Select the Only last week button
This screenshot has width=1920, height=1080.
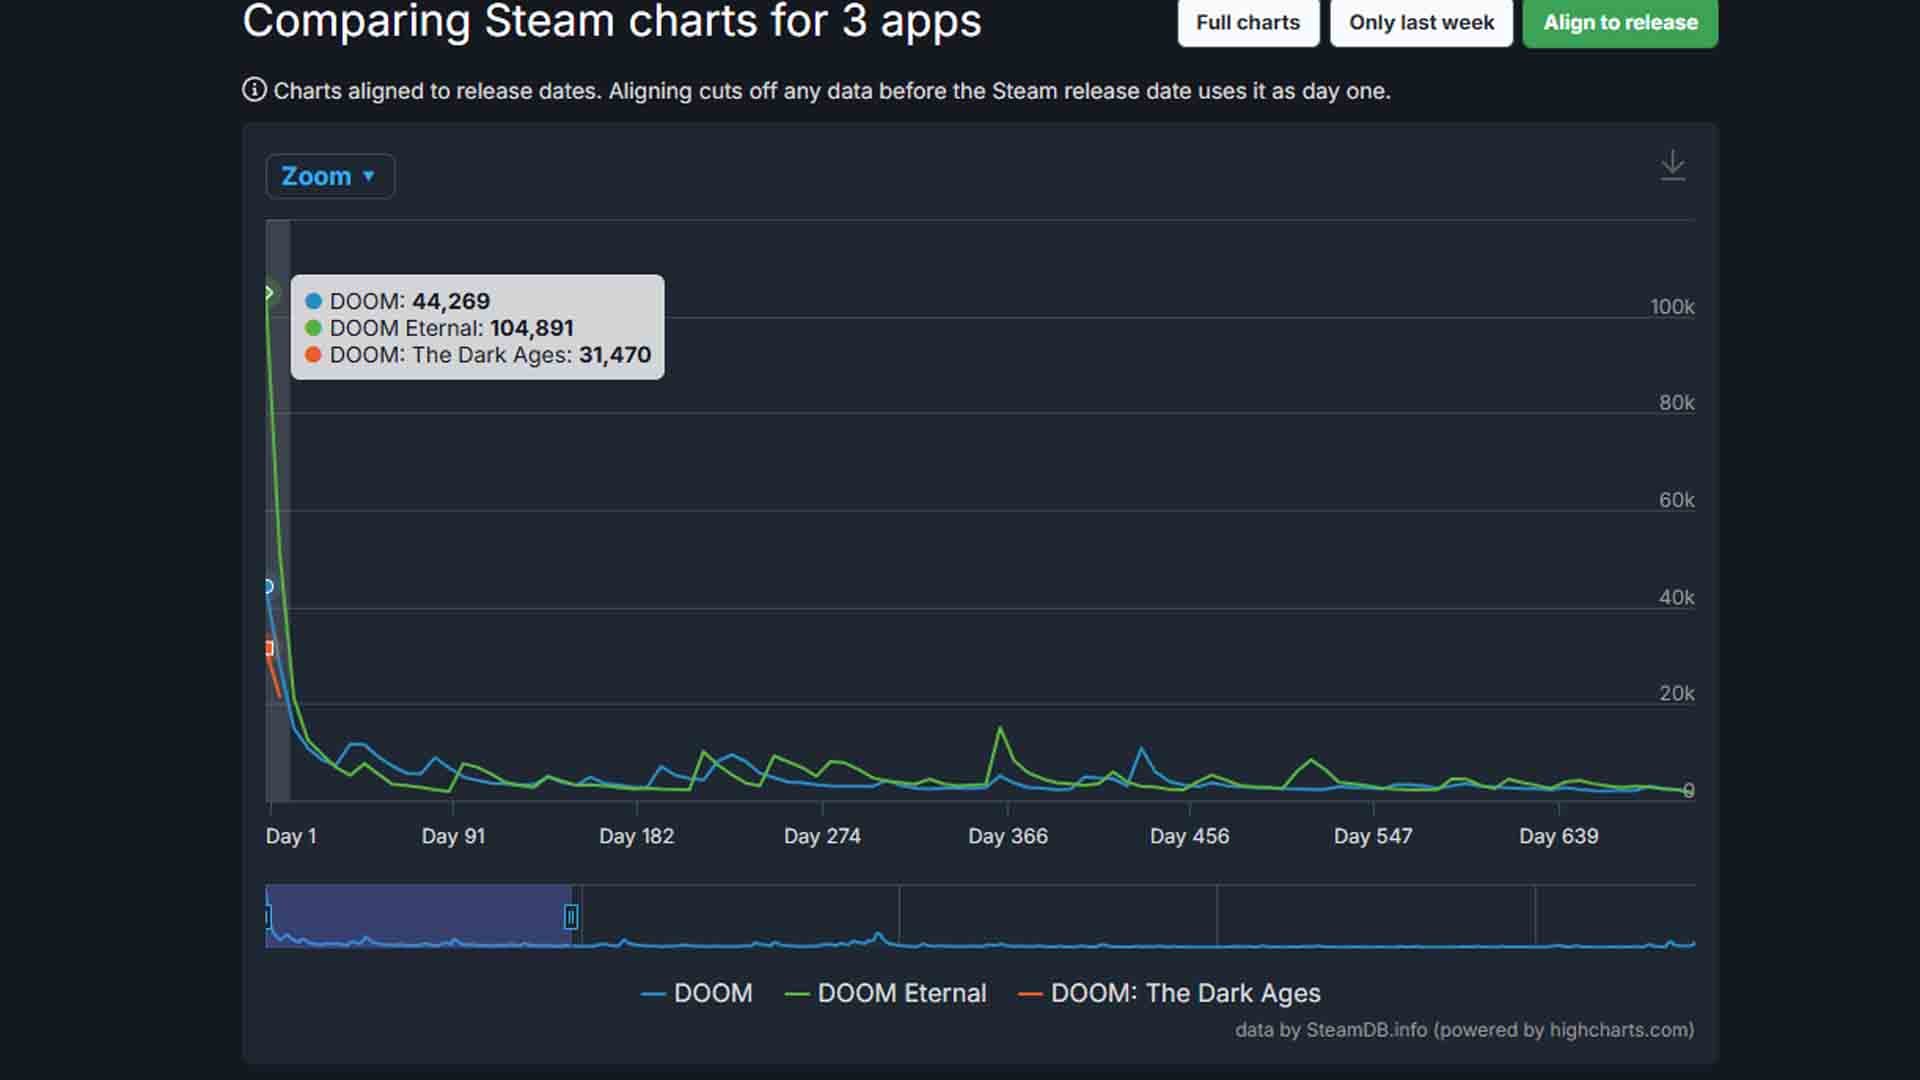point(1421,22)
